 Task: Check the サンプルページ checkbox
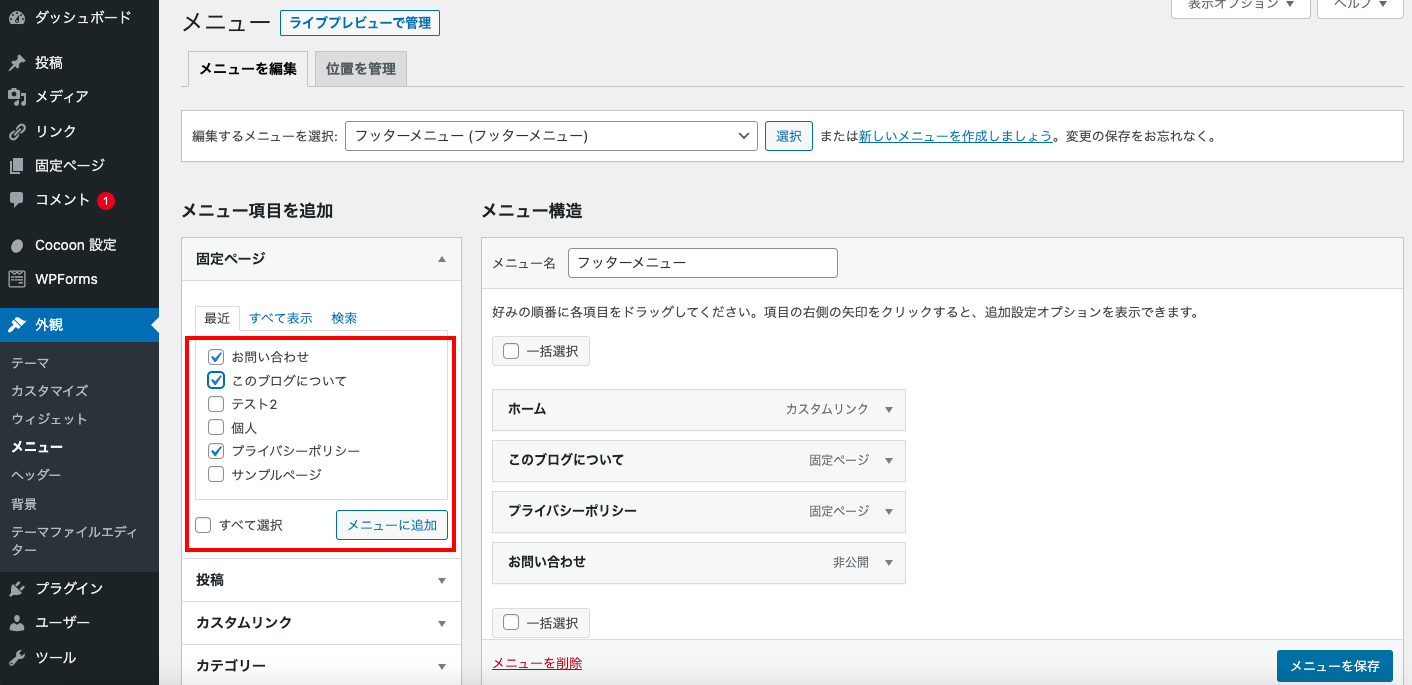[216, 475]
